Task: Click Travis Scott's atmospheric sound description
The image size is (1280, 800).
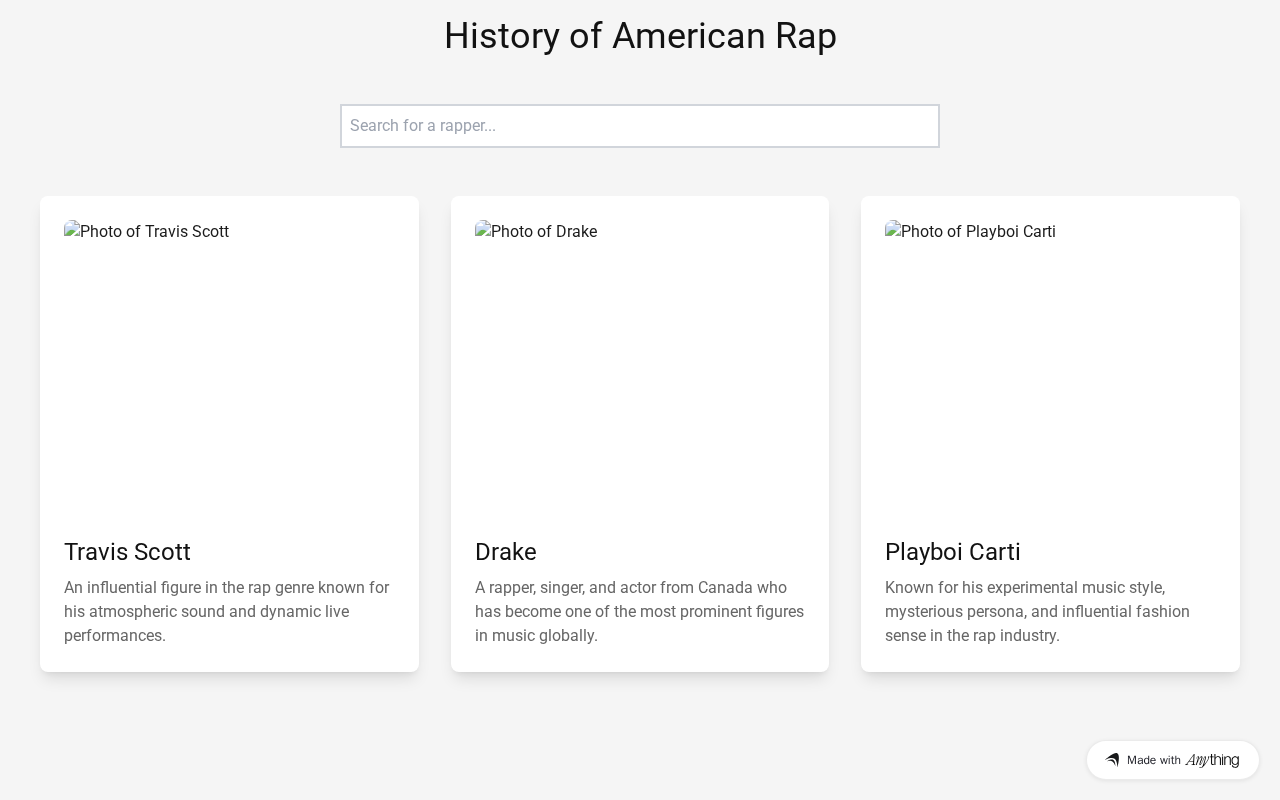Action: 228,611
